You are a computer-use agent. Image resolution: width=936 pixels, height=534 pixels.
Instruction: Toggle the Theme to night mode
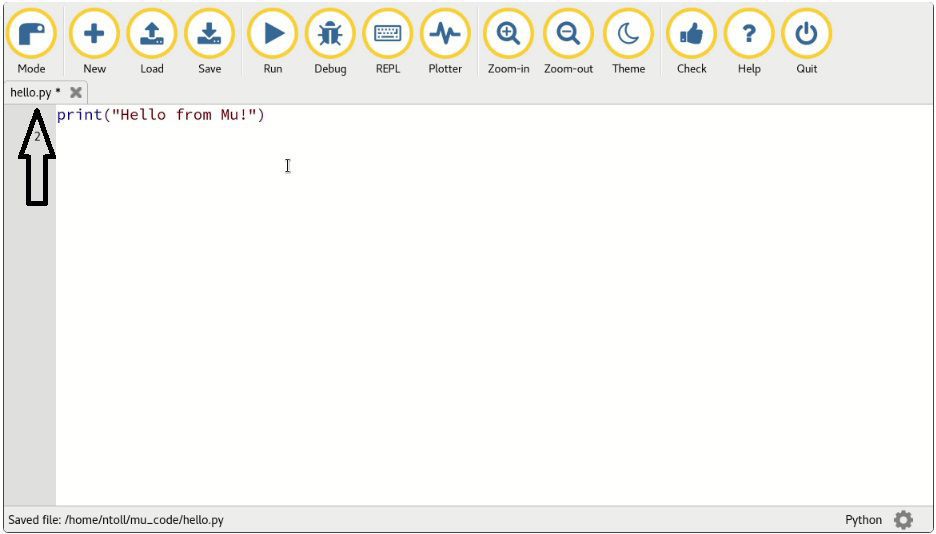pyautogui.click(x=629, y=42)
